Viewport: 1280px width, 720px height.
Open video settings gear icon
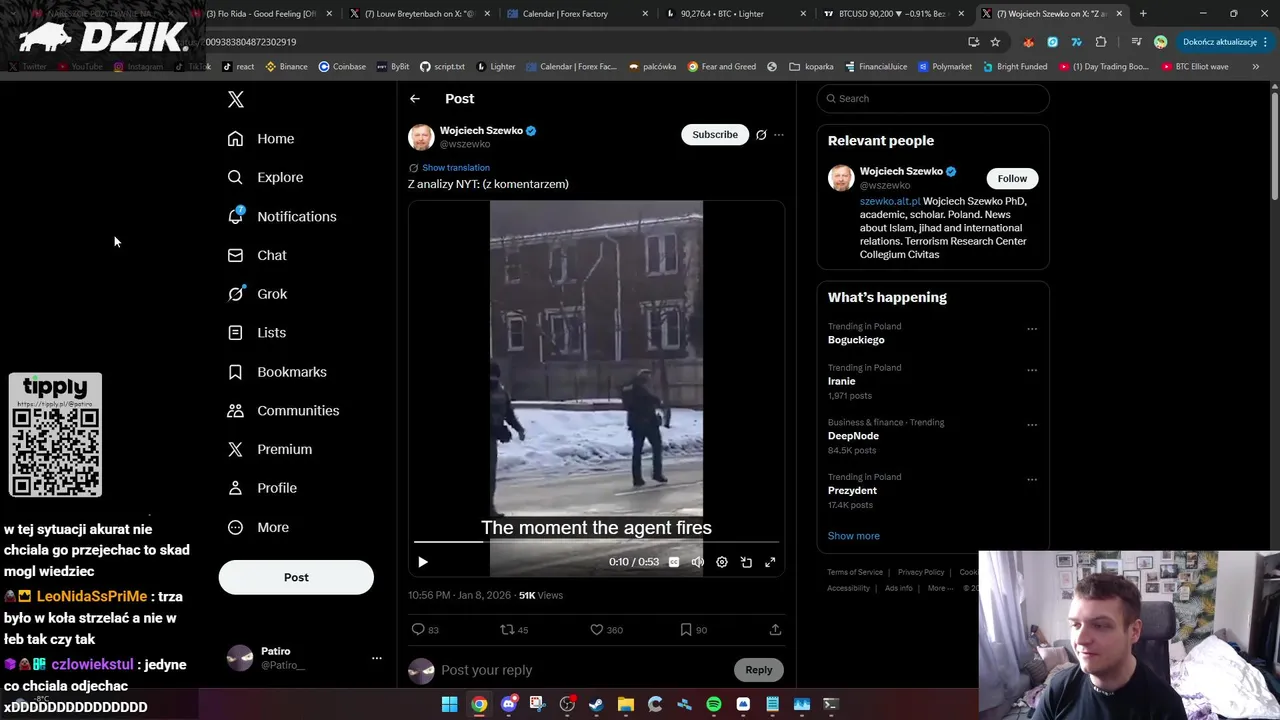[722, 562]
